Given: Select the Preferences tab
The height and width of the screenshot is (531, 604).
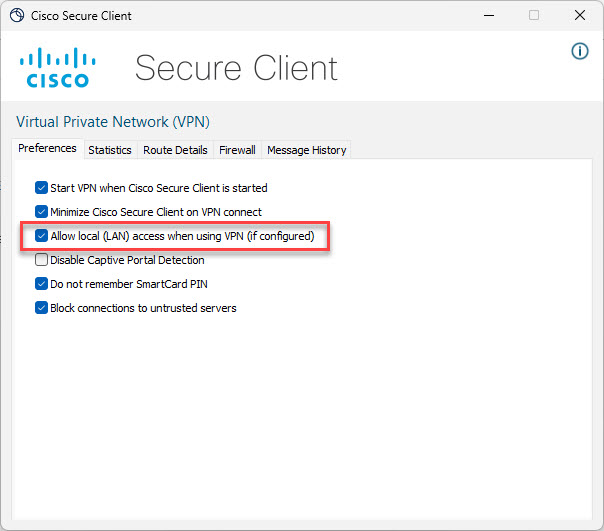Looking at the screenshot, I should coord(47,149).
